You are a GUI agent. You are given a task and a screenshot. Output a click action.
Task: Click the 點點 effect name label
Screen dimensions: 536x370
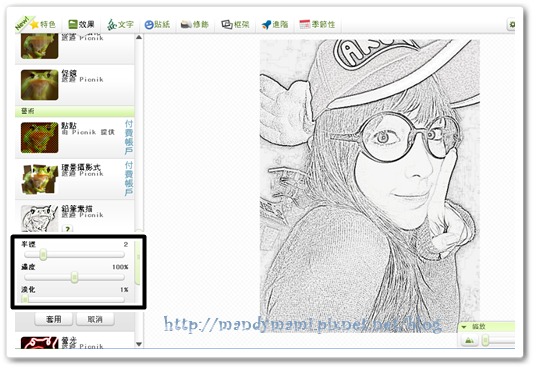(69, 125)
